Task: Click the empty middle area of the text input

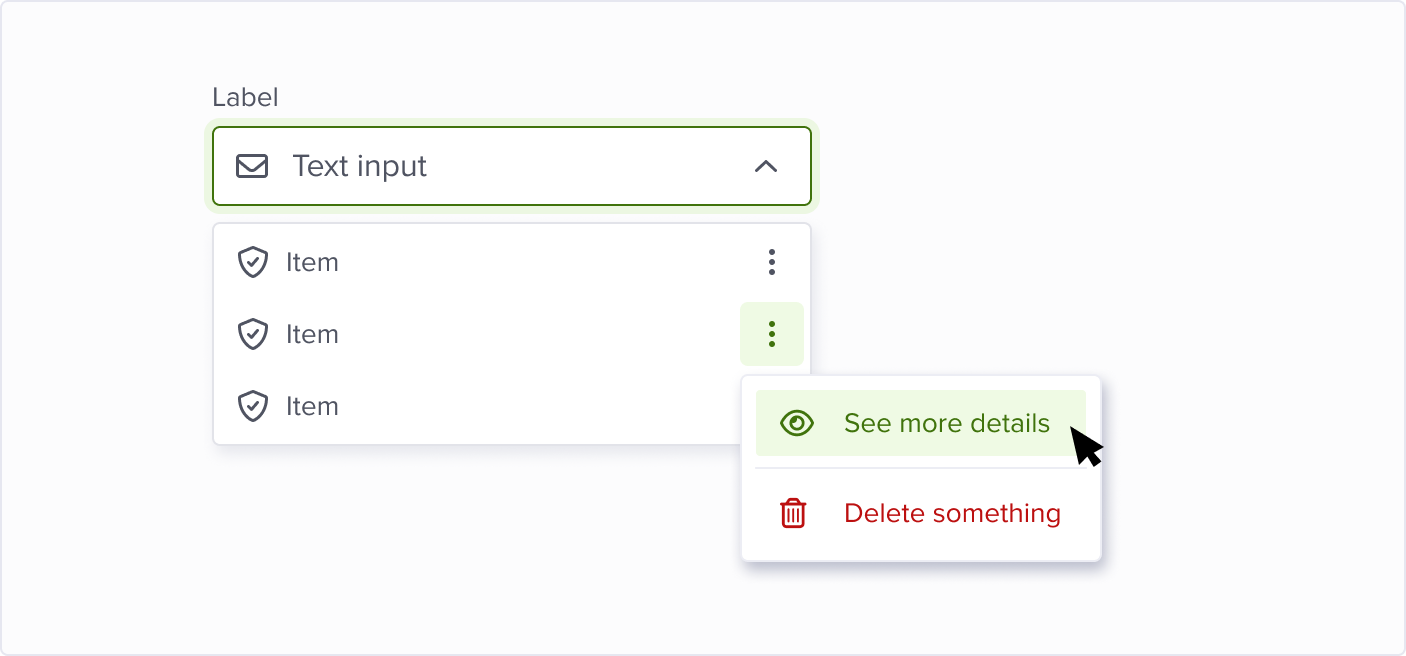Action: (x=590, y=166)
